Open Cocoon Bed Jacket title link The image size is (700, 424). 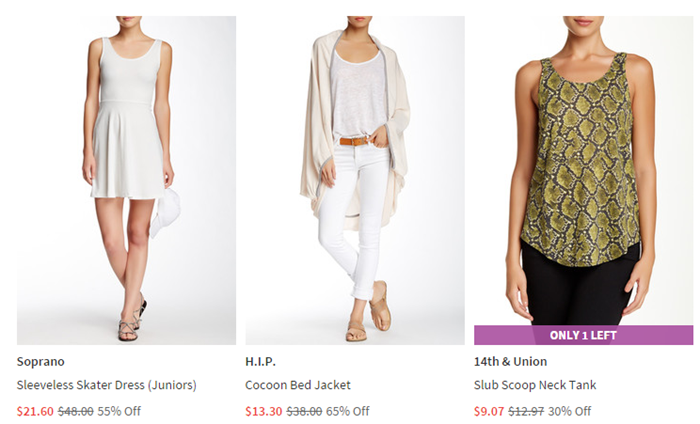(298, 385)
